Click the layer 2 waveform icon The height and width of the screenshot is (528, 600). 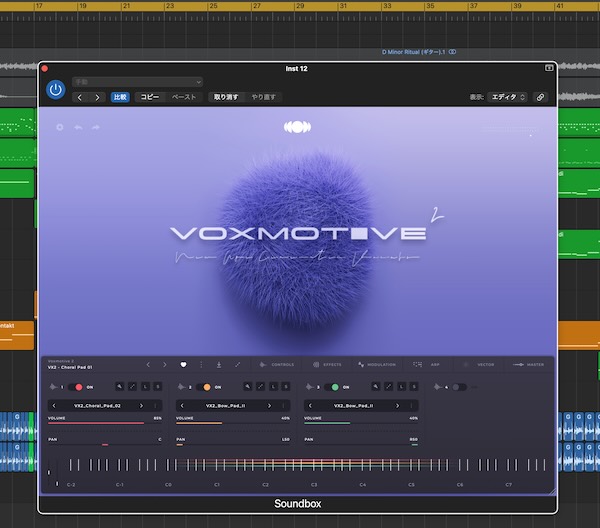coord(181,387)
